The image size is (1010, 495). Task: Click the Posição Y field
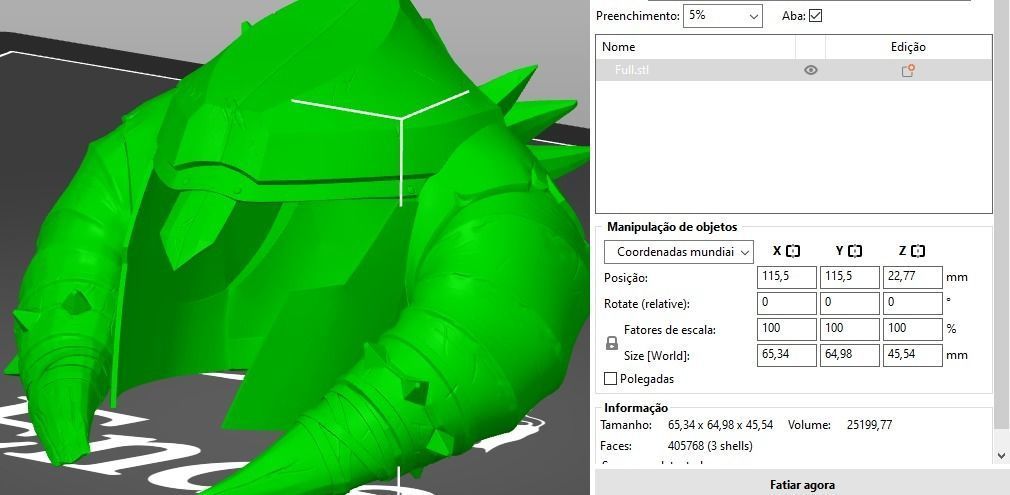(x=850, y=277)
